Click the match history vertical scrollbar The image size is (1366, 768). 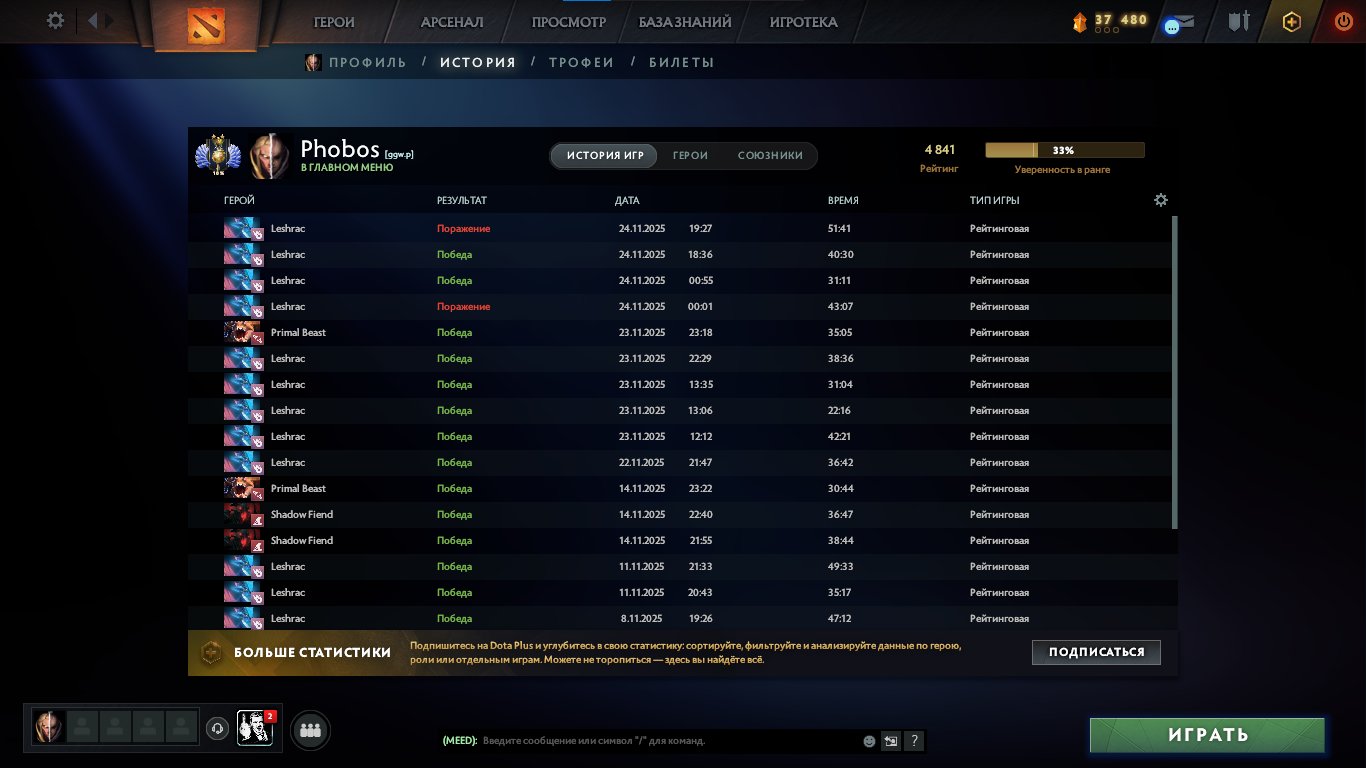coord(1174,370)
